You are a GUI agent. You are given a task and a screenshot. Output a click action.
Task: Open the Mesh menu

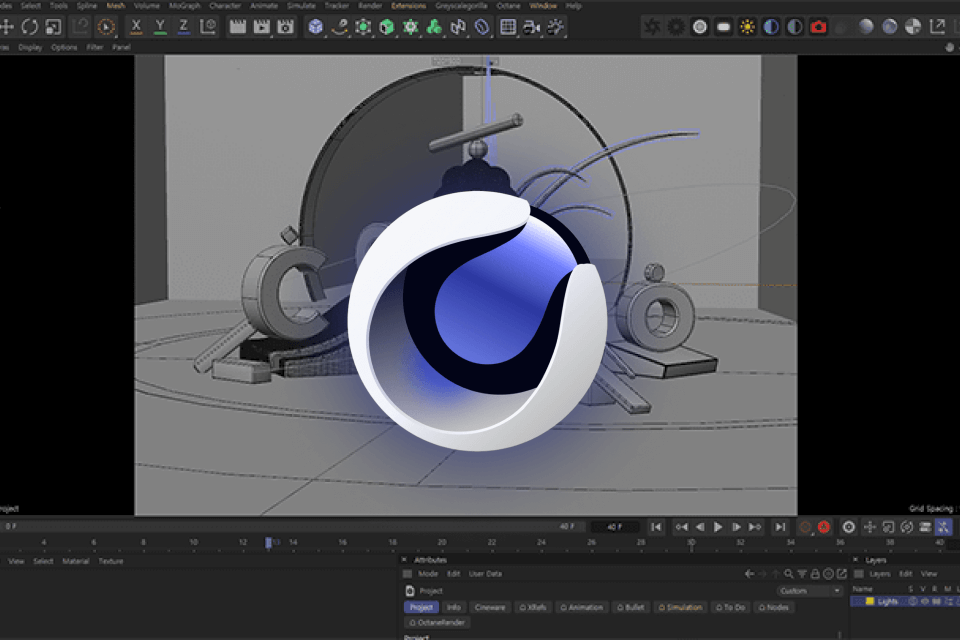point(116,6)
